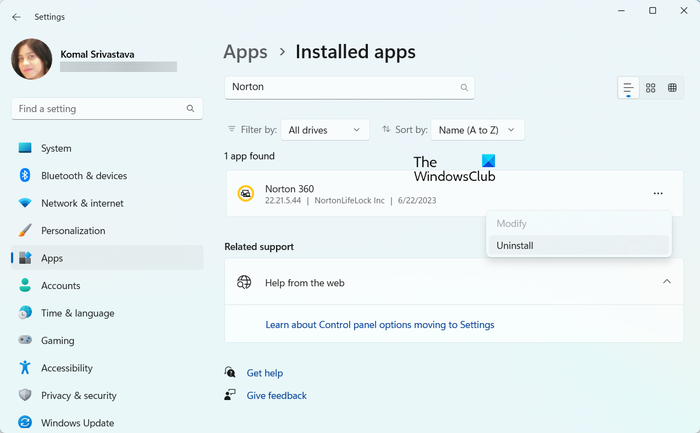Switch to list view layout
Viewport: 700px width, 433px height.
(628, 89)
